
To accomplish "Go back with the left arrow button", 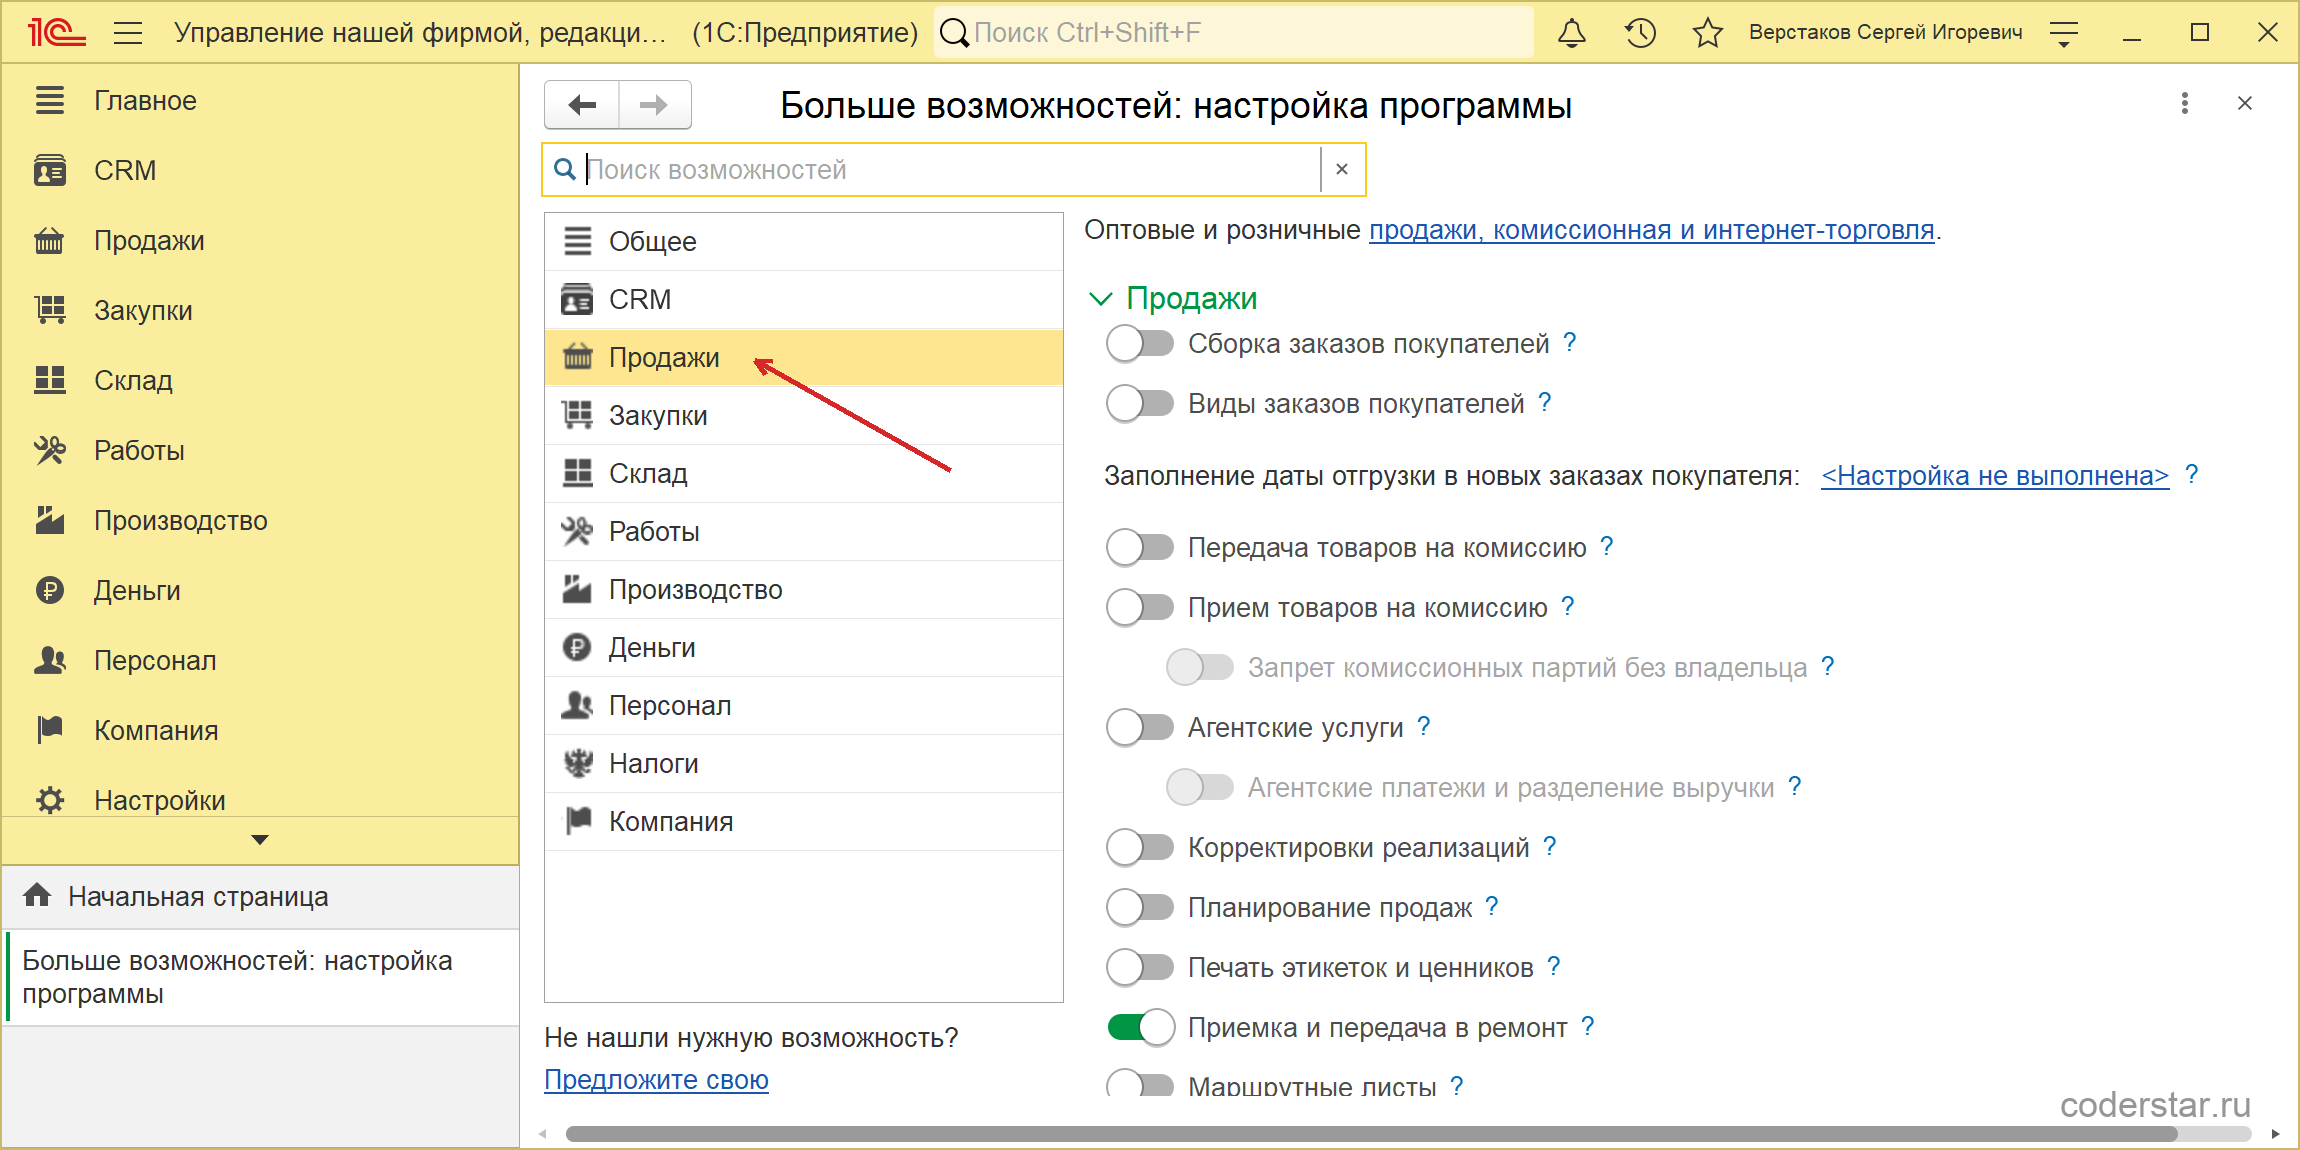I will coord(582,105).
